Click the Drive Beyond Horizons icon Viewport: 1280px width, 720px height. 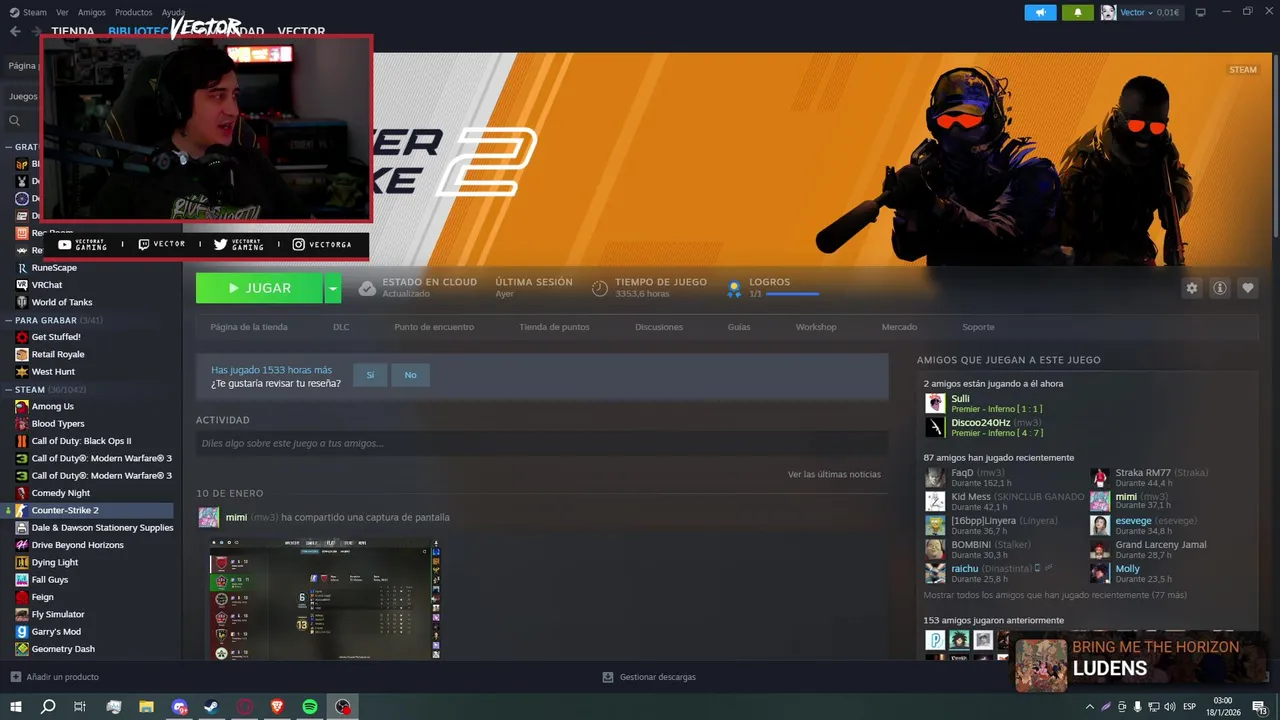coord(22,545)
